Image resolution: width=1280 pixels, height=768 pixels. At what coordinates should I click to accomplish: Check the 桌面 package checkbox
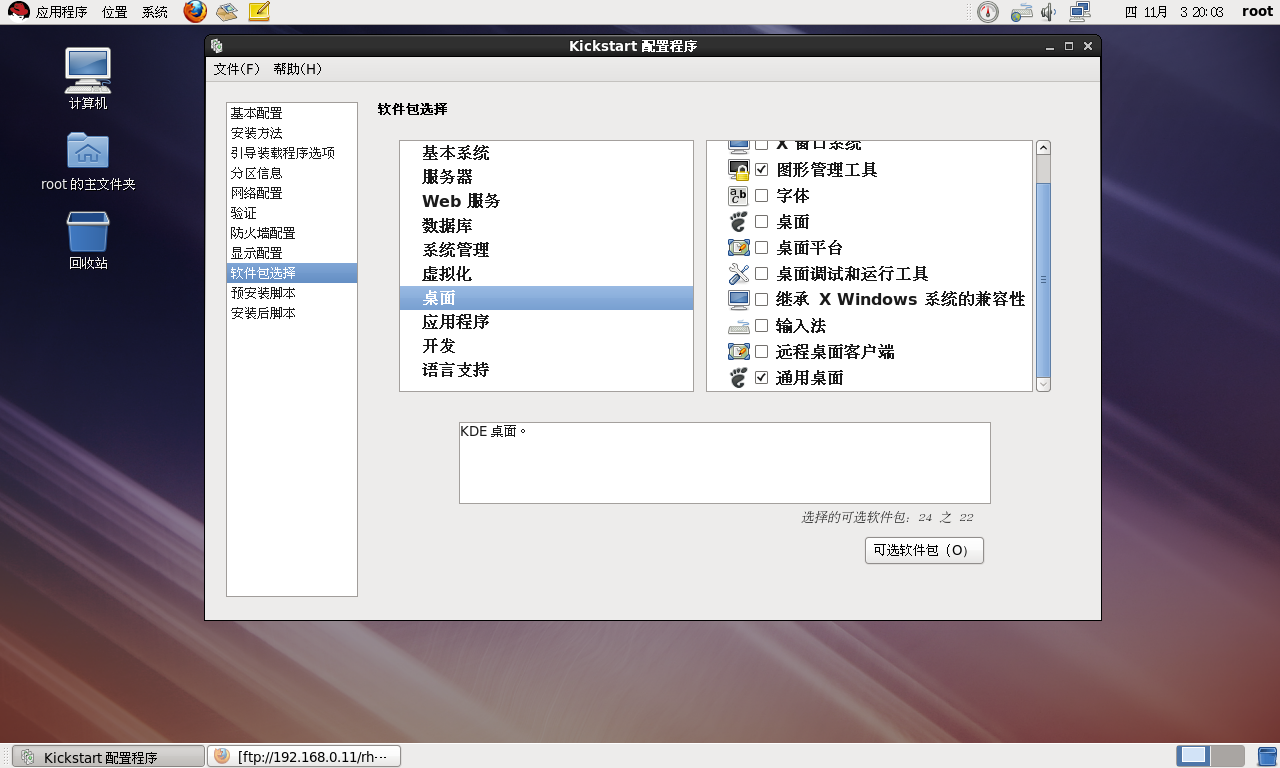762,222
